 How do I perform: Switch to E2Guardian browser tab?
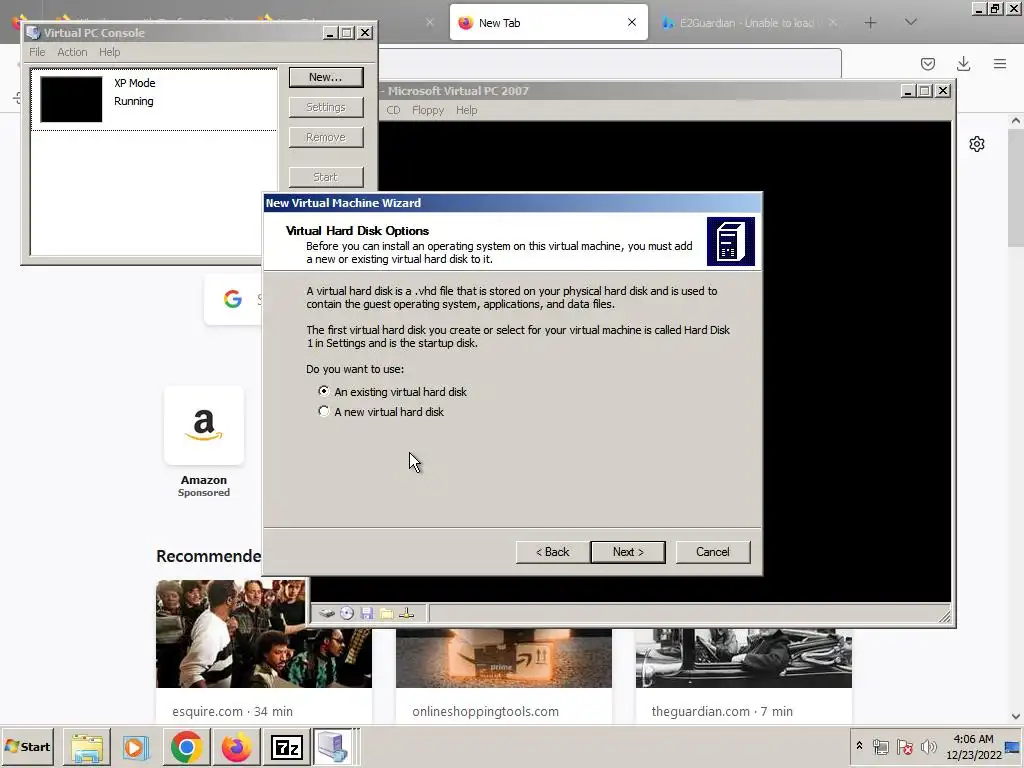coord(747,23)
